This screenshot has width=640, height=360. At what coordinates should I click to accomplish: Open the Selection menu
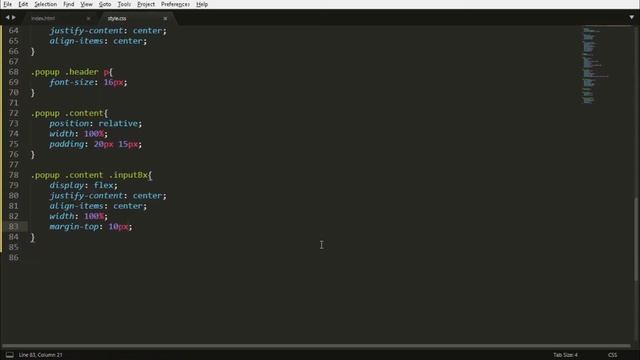tap(45, 4)
